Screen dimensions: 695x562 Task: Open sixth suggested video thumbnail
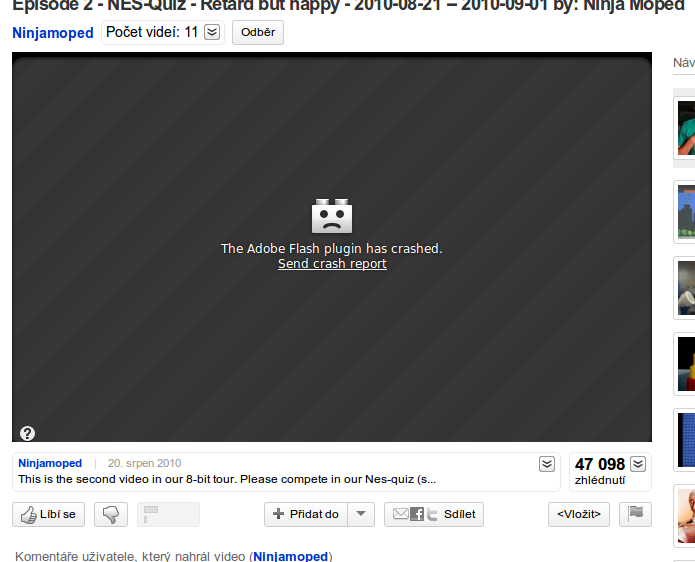(x=686, y=516)
